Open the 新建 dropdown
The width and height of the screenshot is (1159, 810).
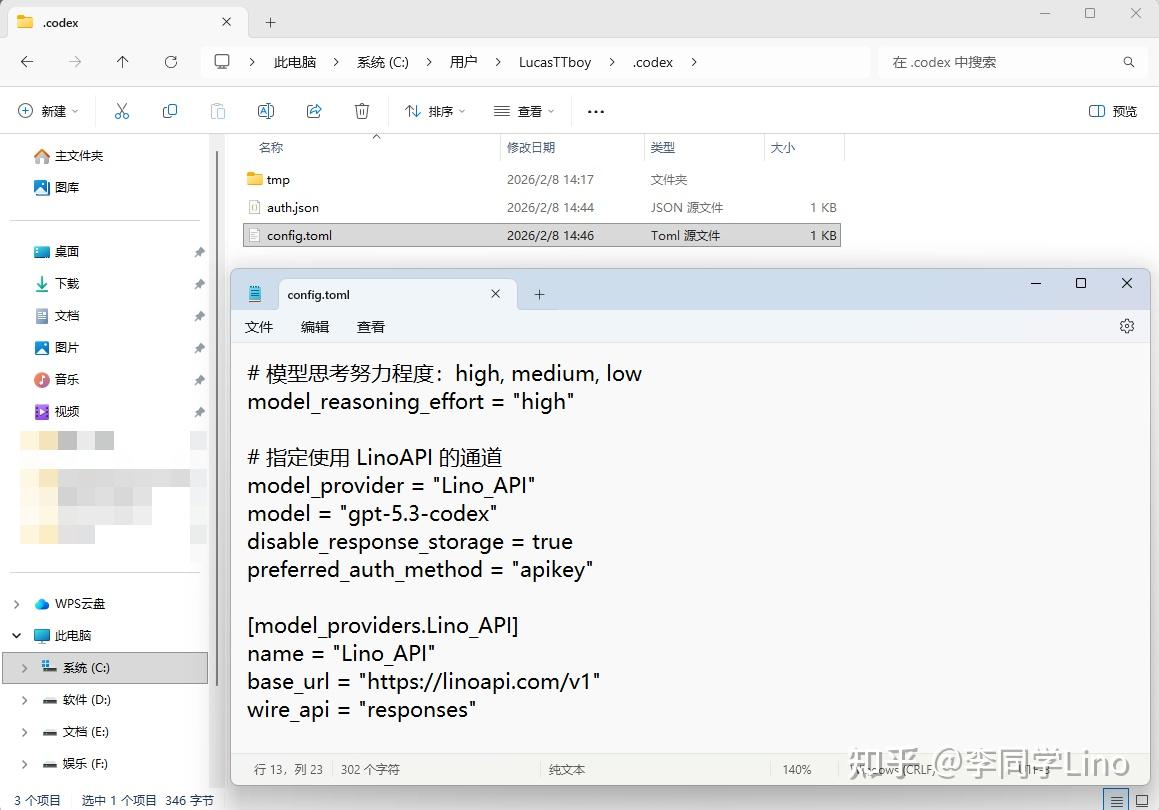[48, 111]
